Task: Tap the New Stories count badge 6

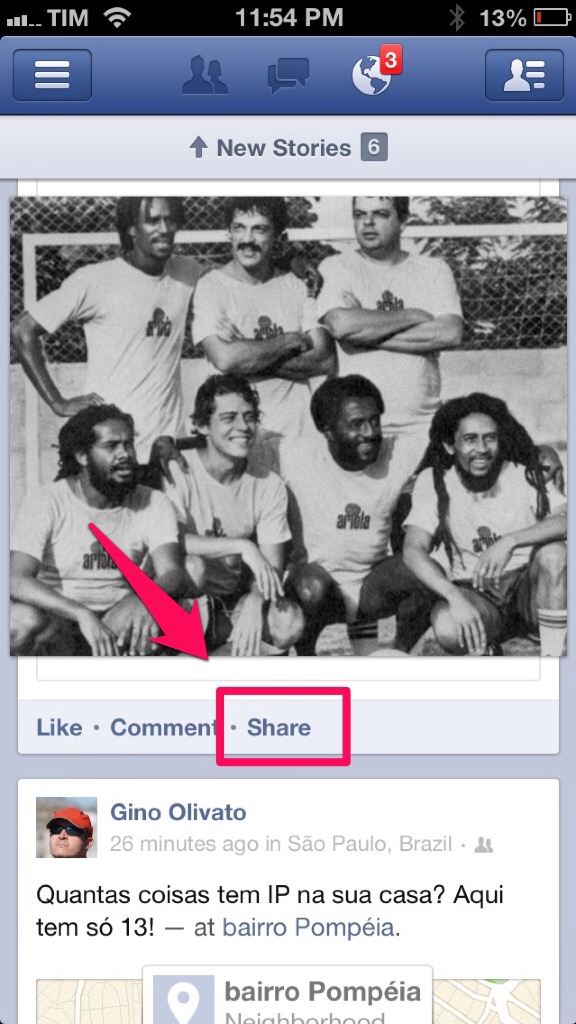Action: (374, 147)
